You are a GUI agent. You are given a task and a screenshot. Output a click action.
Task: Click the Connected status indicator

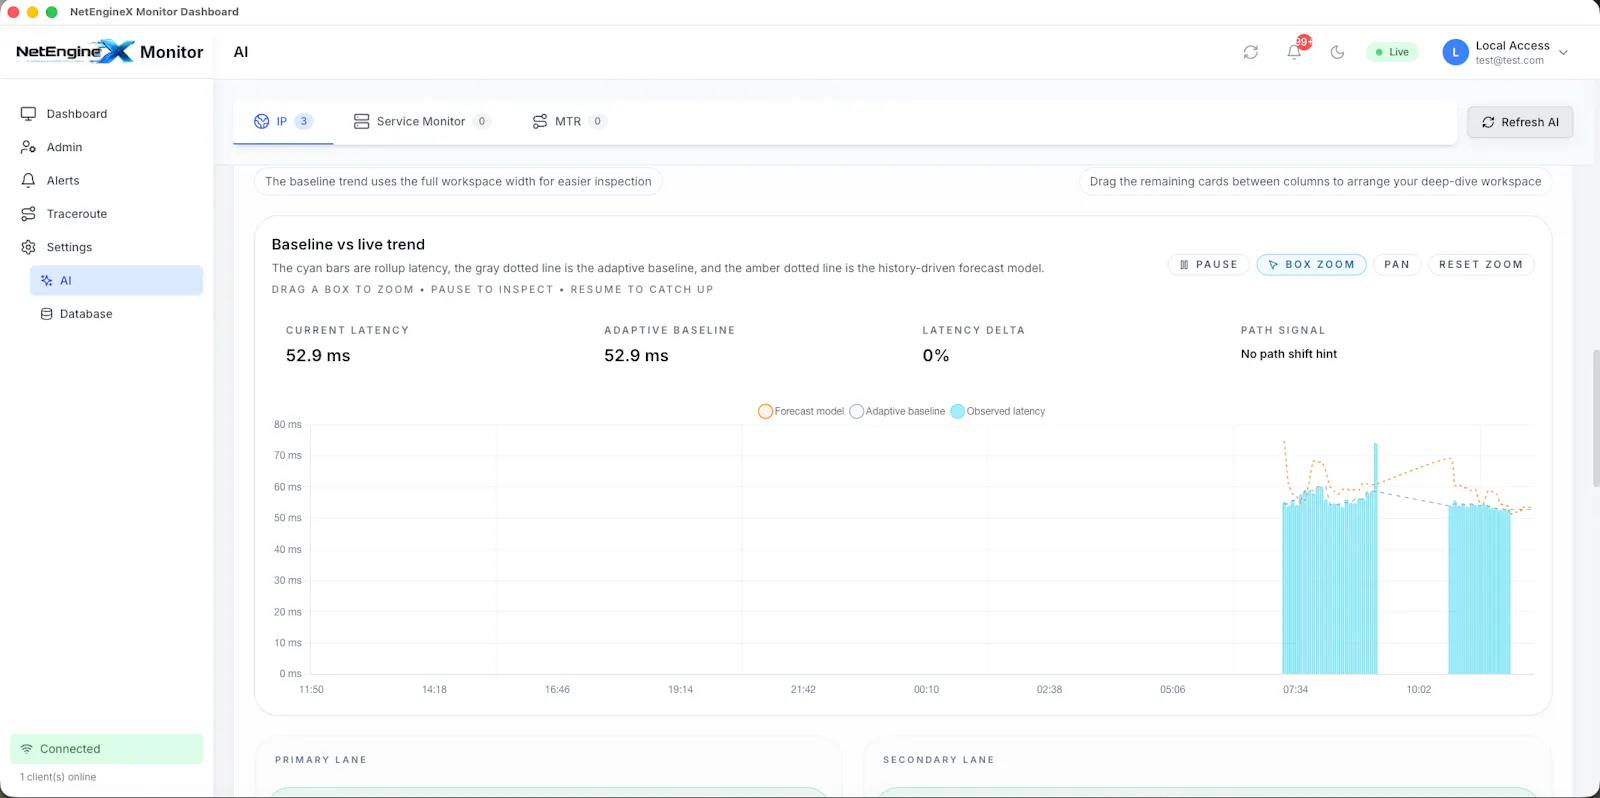point(107,749)
